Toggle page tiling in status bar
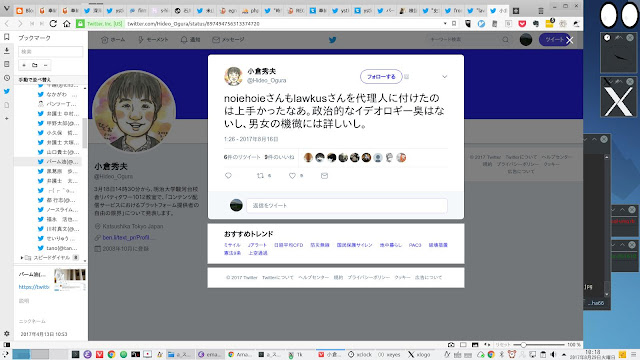Screen dimensions: 640x360 (463, 345)
